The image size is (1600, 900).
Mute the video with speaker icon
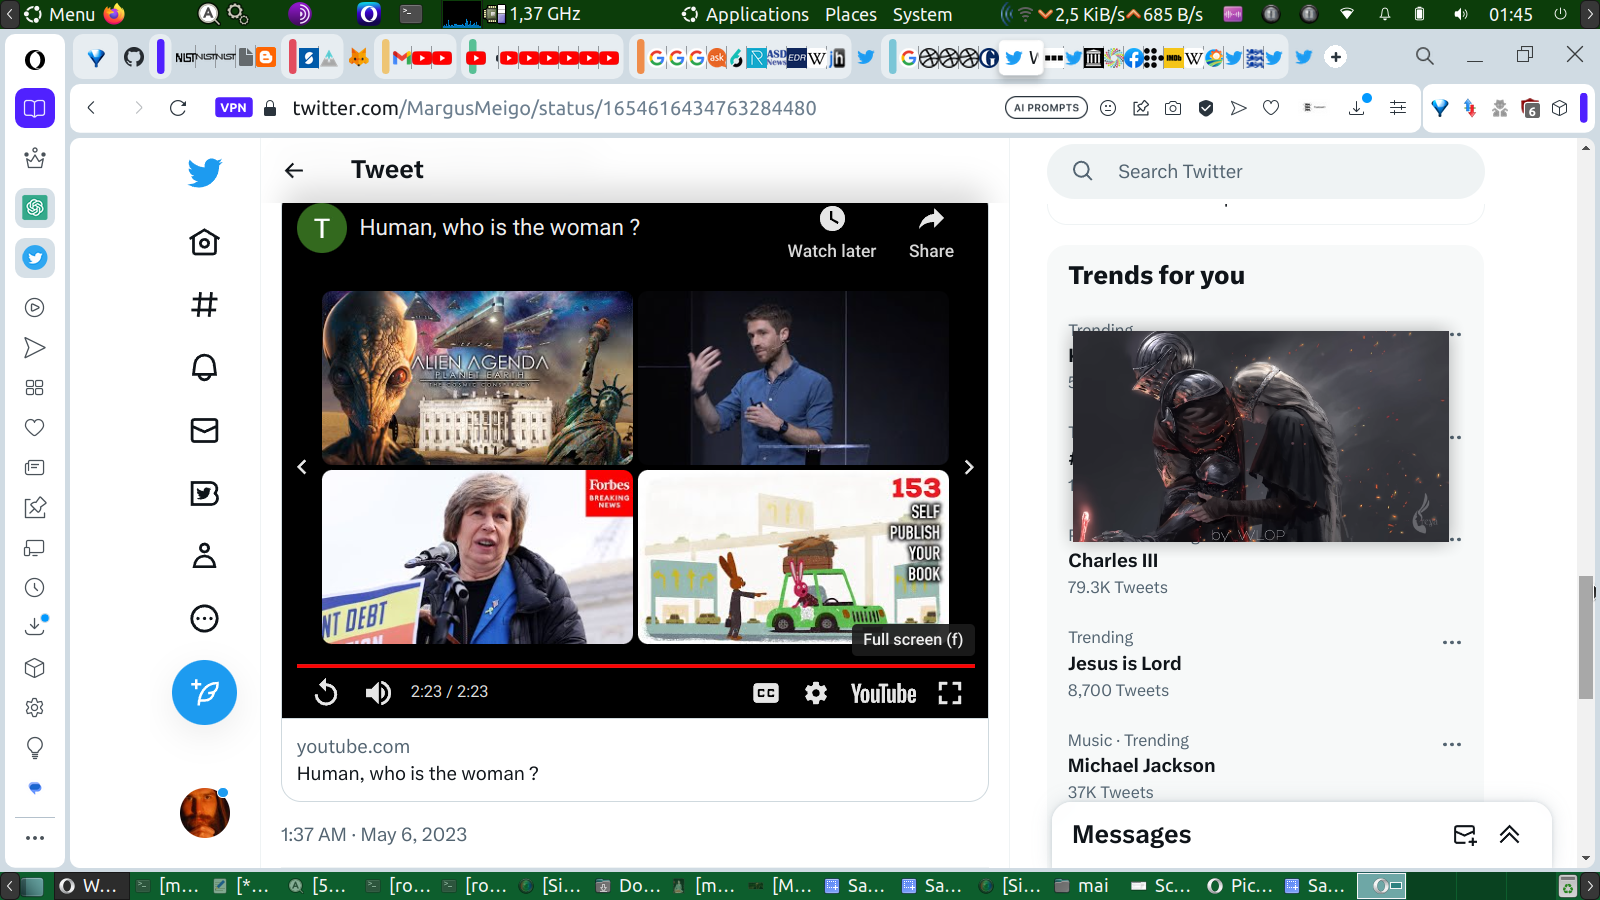click(378, 693)
